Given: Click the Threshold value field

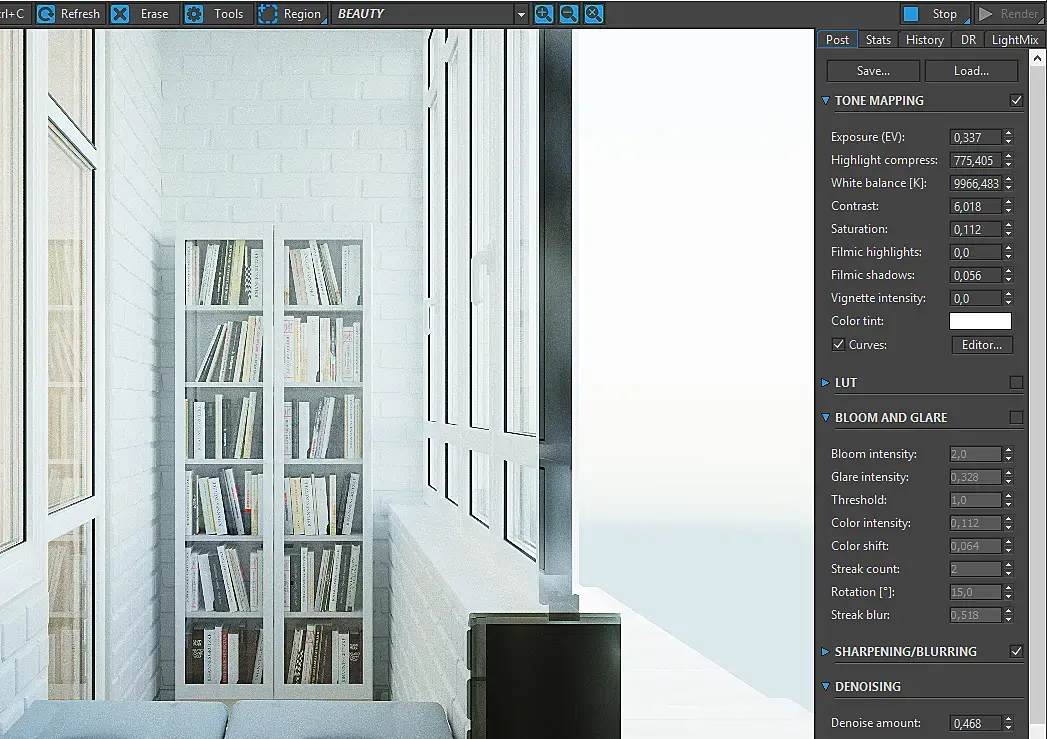Looking at the screenshot, I should [976, 500].
